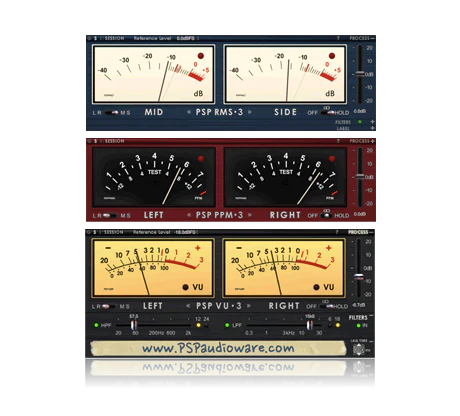Click the PSP PPM-3 plugin name
This screenshot has width=460, height=416.
pos(219,215)
